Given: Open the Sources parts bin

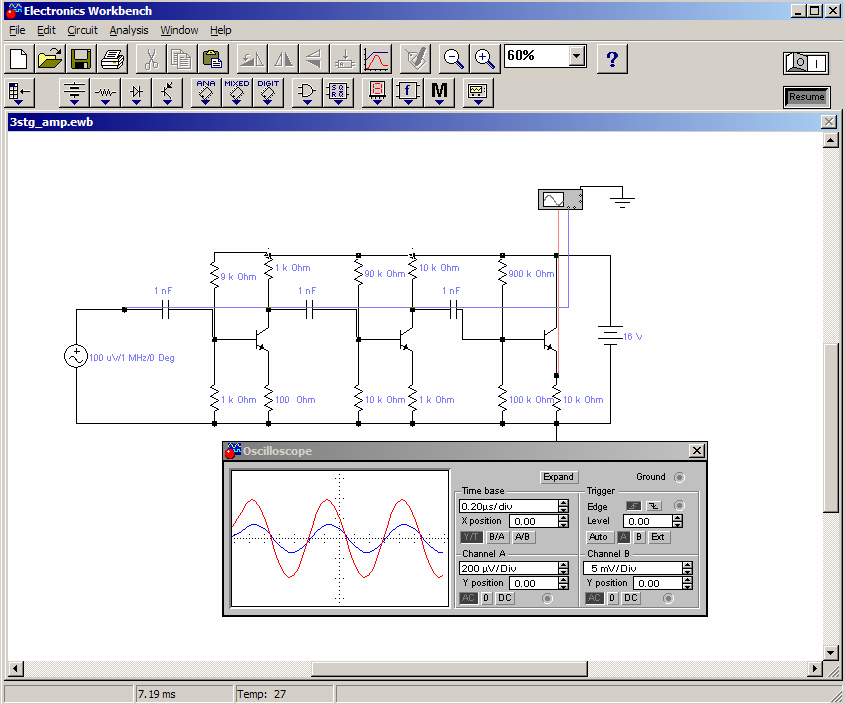Looking at the screenshot, I should click(x=75, y=93).
